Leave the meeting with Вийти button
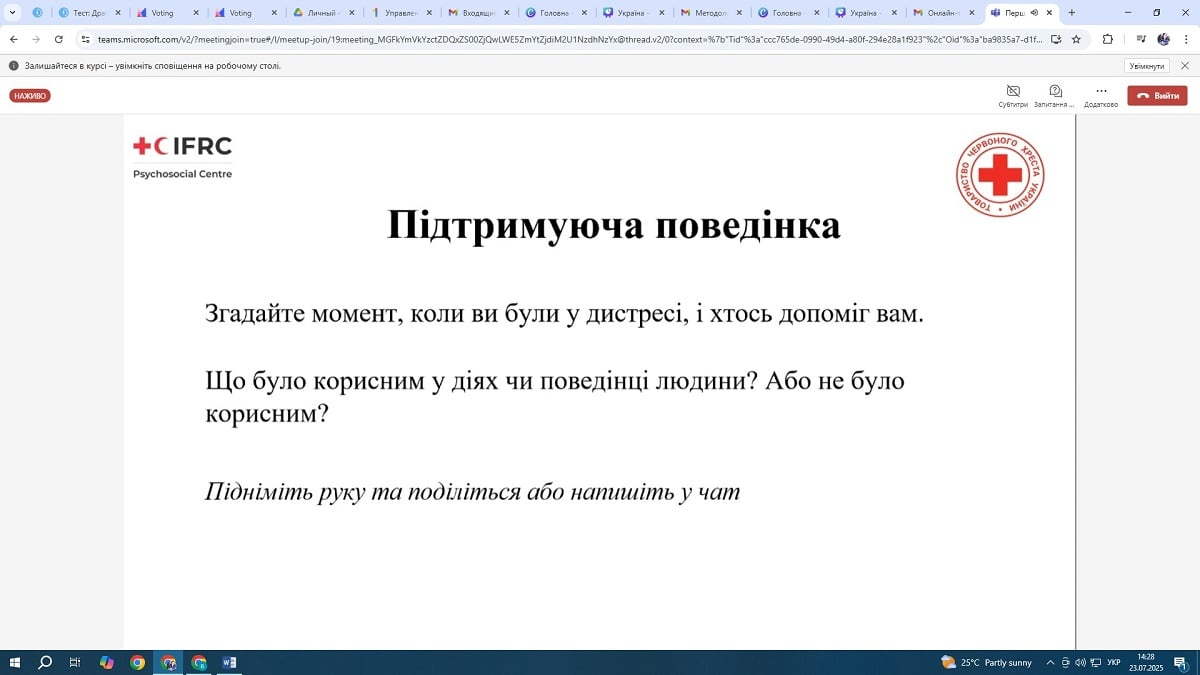This screenshot has height=675, width=1200. 1157,96
